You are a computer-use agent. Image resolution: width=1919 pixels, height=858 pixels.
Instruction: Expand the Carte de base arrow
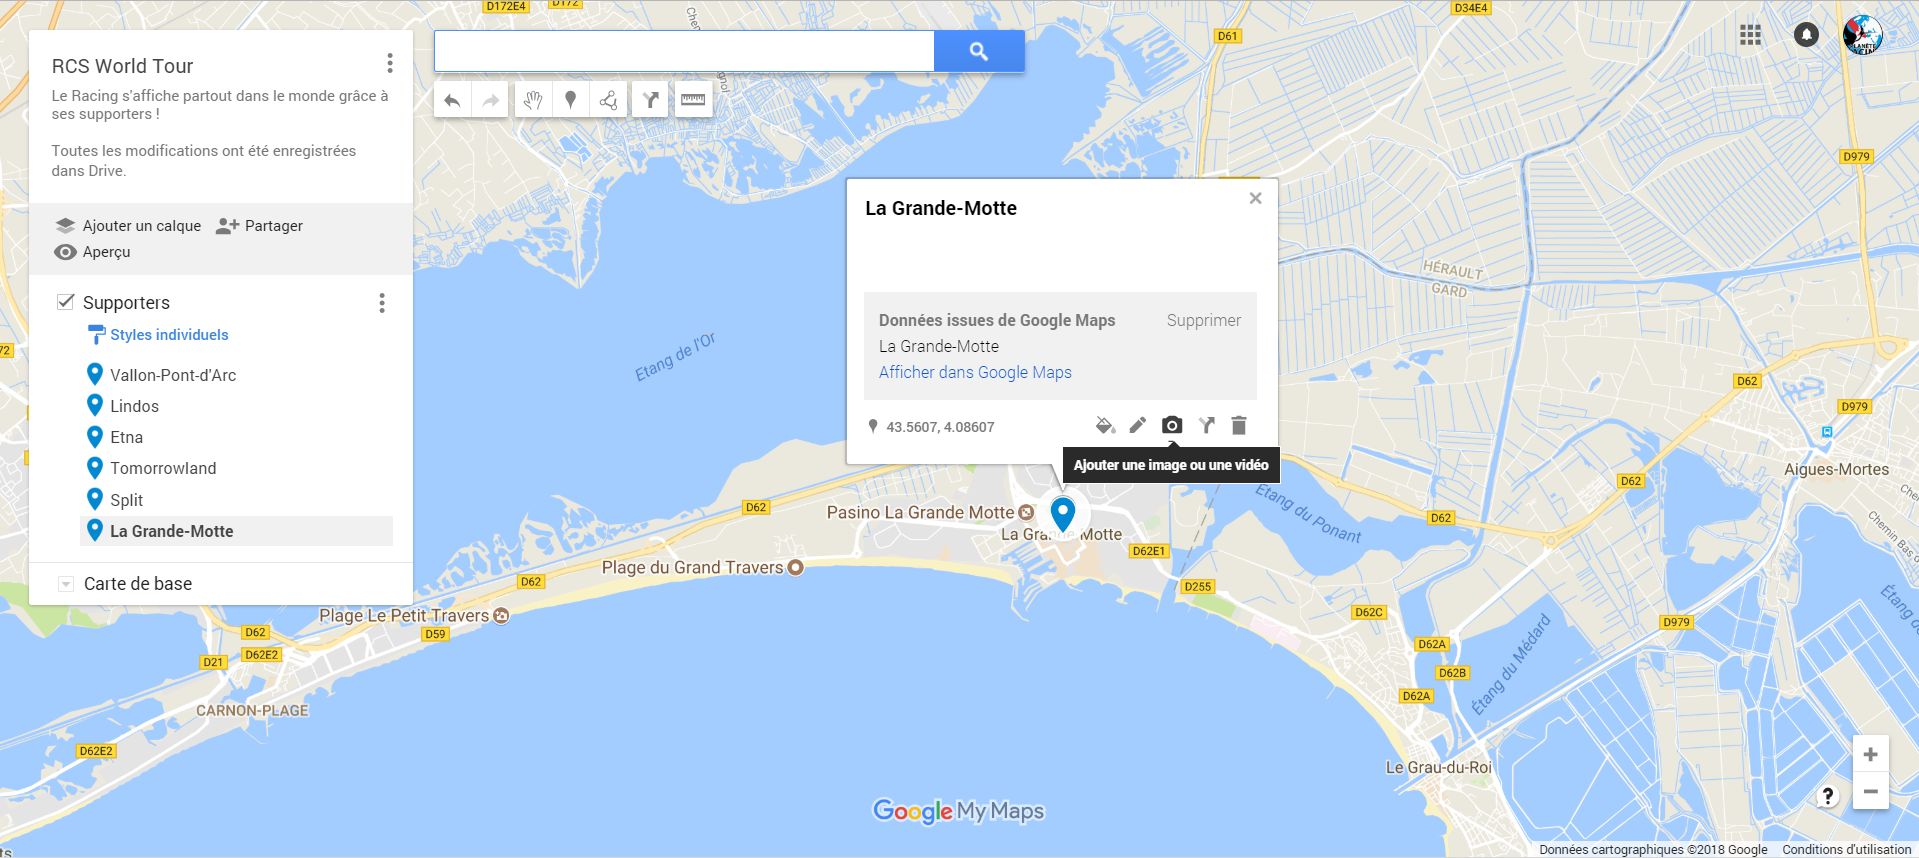66,584
